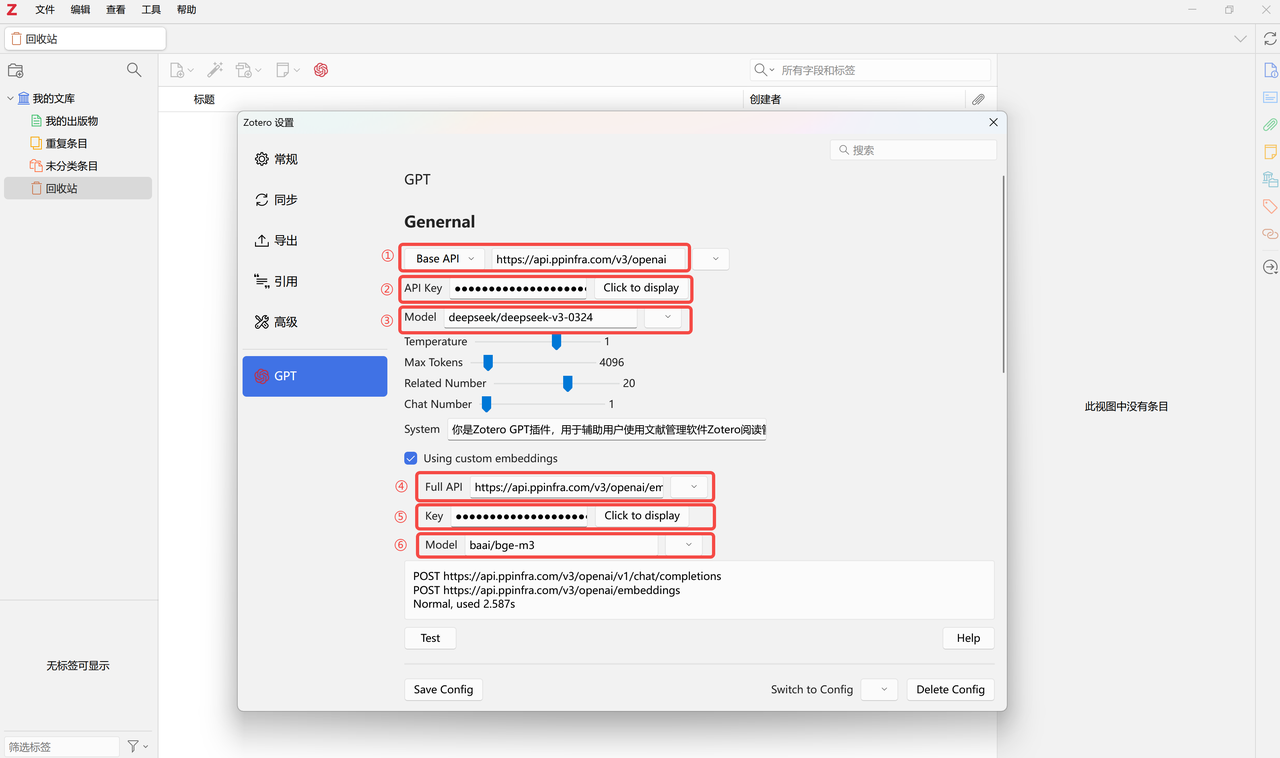1280x758 pixels.
Task: Click the Test button
Action: pyautogui.click(x=430, y=638)
